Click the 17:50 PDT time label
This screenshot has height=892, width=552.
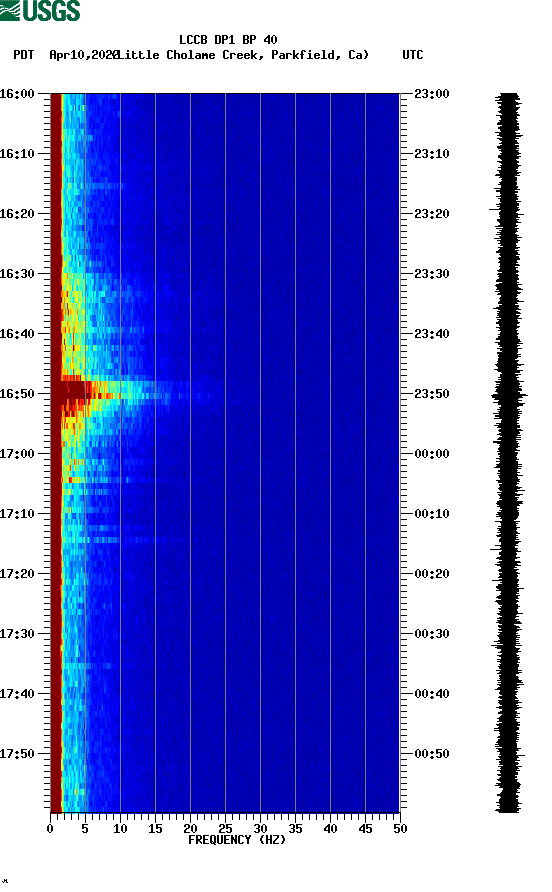pos(17,754)
